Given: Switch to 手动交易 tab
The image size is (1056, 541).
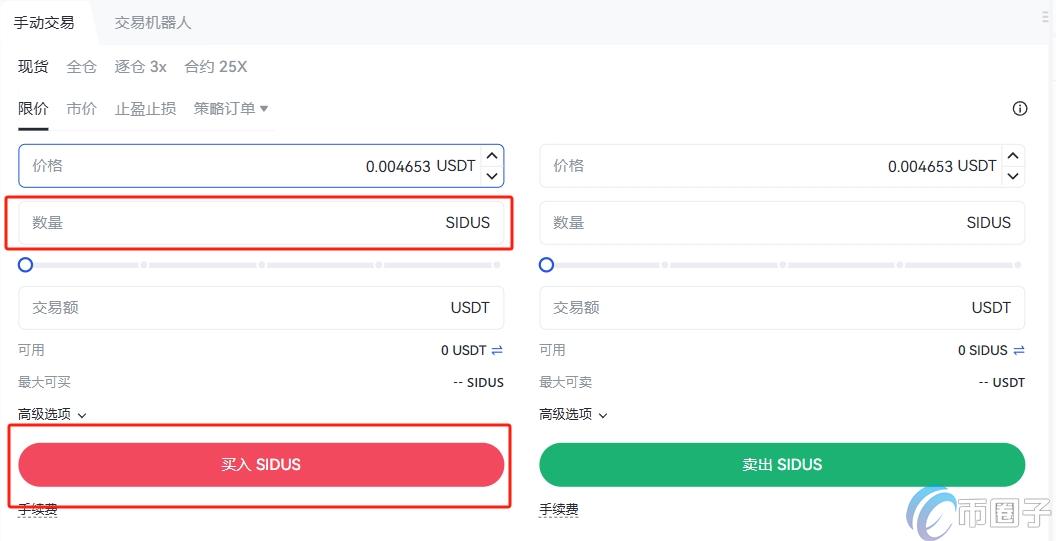Looking at the screenshot, I should pos(44,22).
